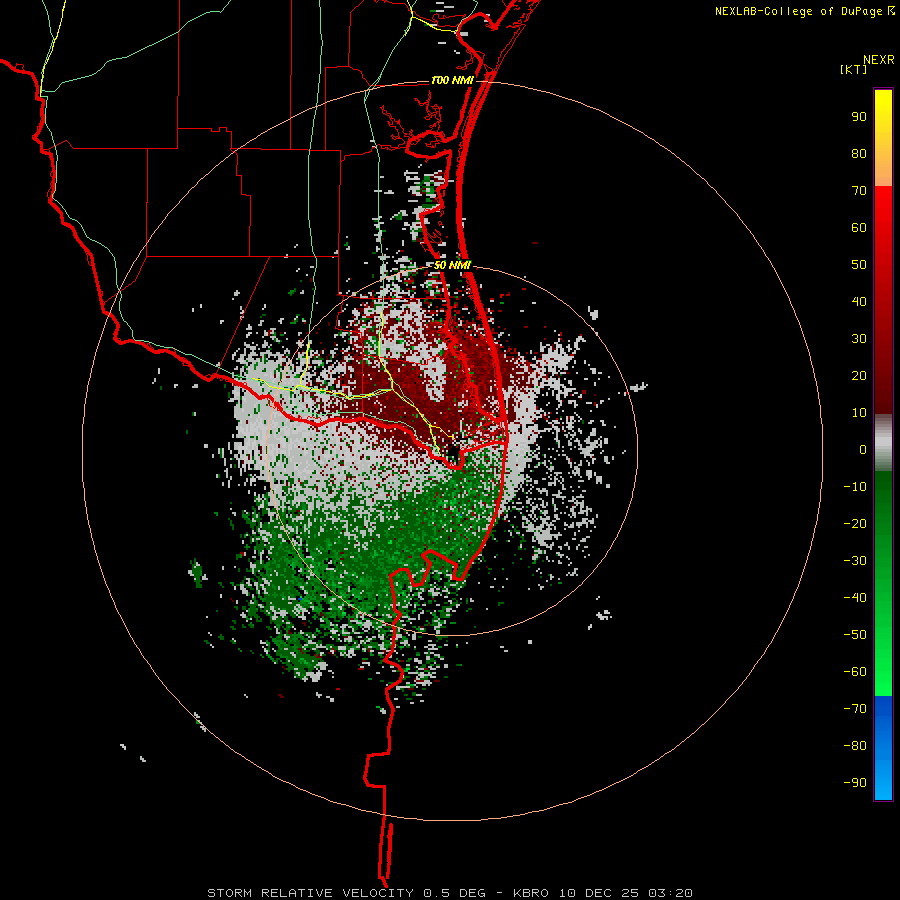Click the gray zero-velocity color bar segment
The width and height of the screenshot is (900, 900).
point(883,443)
